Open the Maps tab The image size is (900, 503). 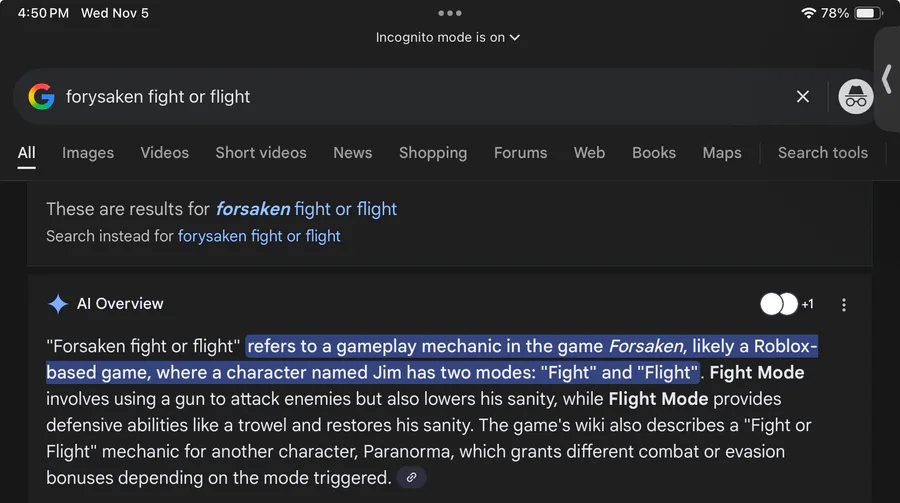coord(721,153)
